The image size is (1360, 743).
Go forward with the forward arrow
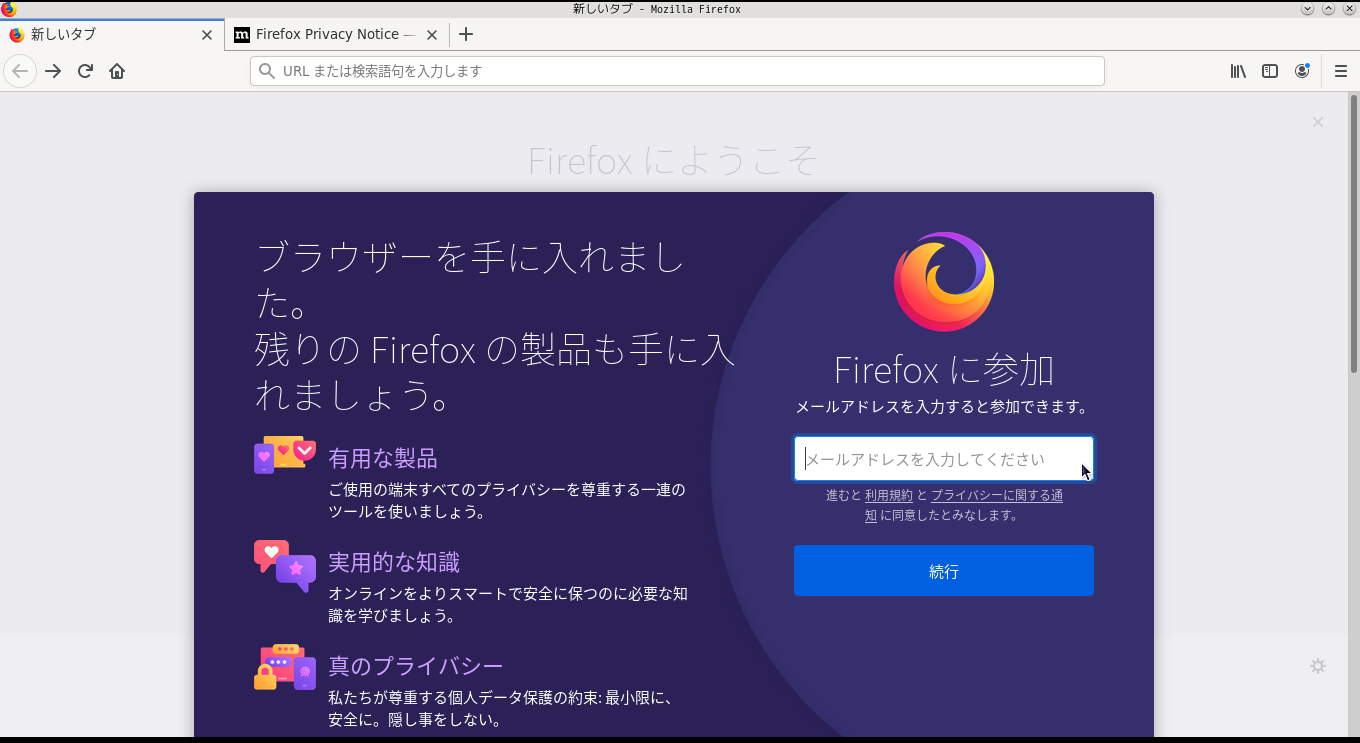click(x=53, y=71)
